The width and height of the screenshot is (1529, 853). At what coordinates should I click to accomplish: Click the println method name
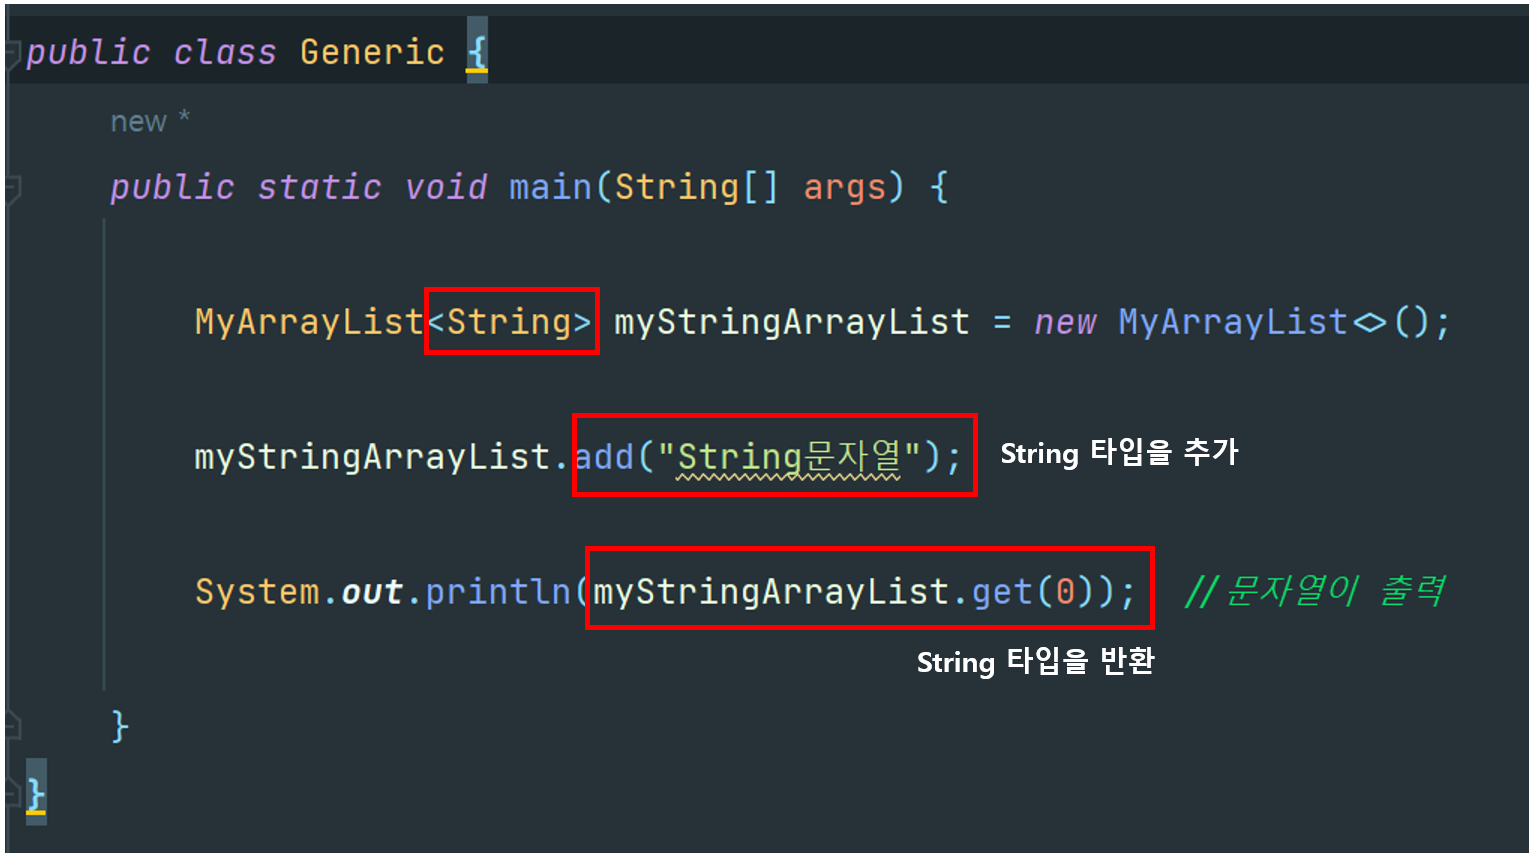pyautogui.click(x=498, y=591)
